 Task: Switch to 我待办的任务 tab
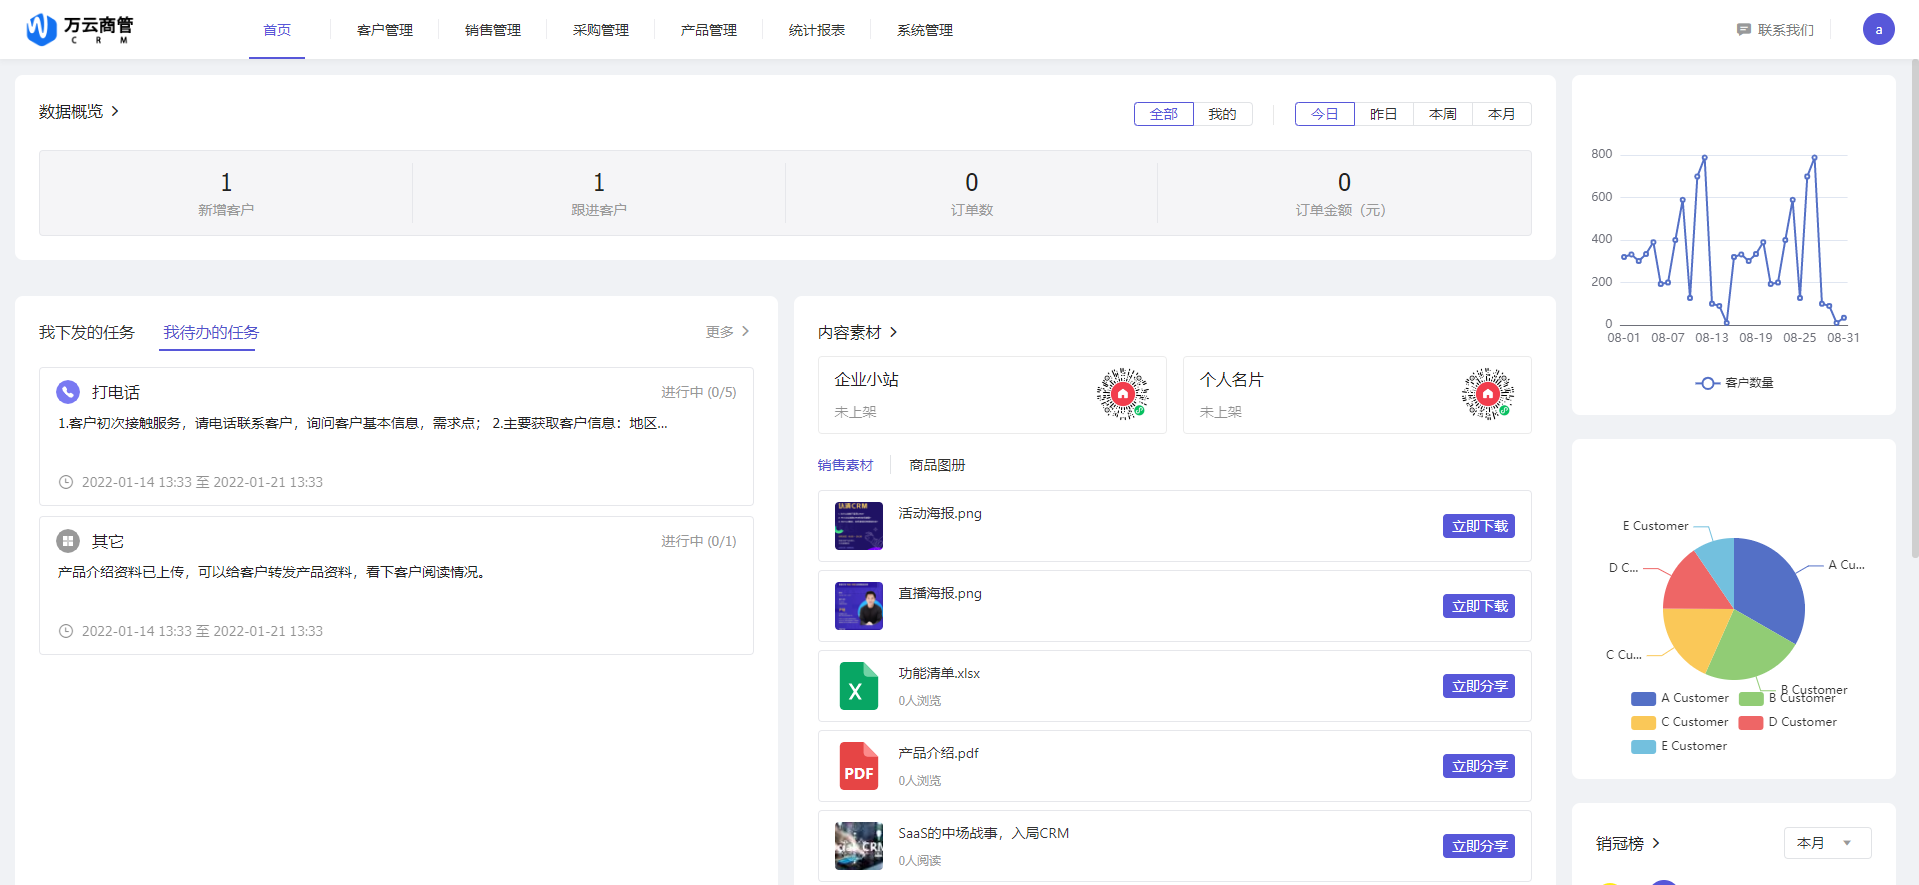[211, 332]
